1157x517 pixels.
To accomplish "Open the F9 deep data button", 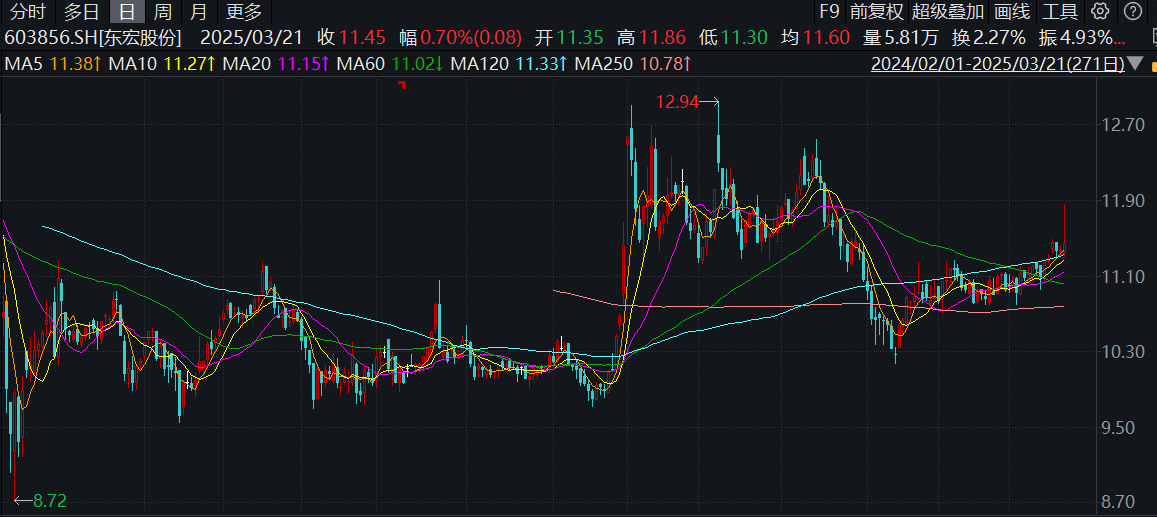I will pyautogui.click(x=829, y=11).
